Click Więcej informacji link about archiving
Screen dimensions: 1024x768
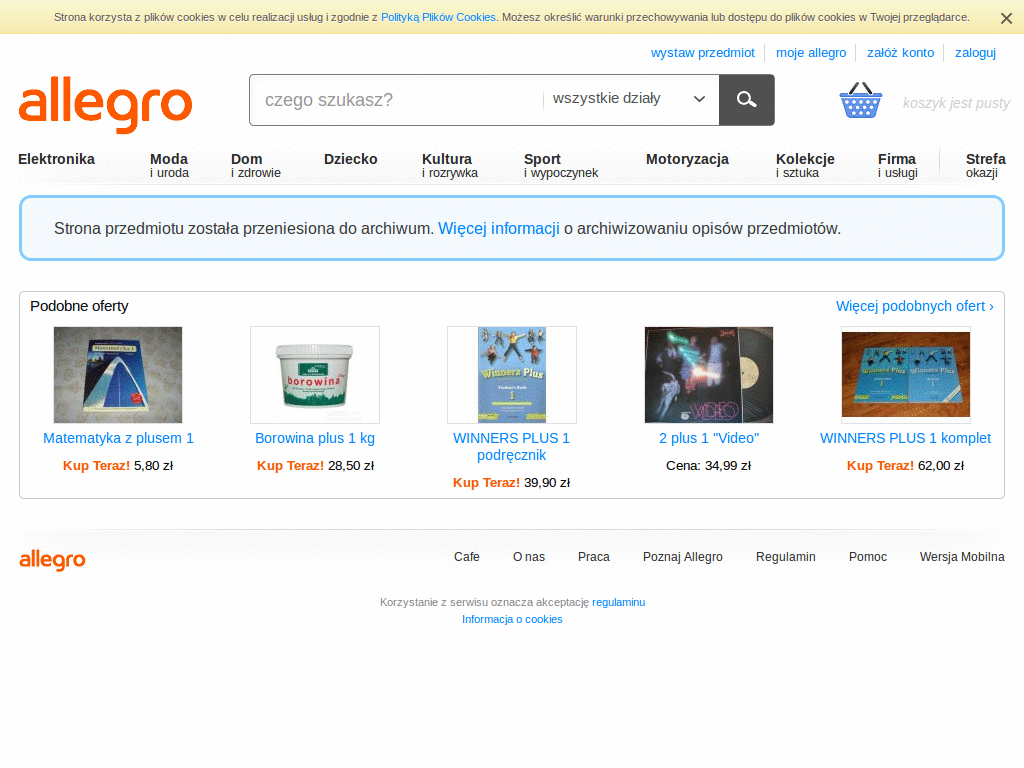(x=499, y=229)
